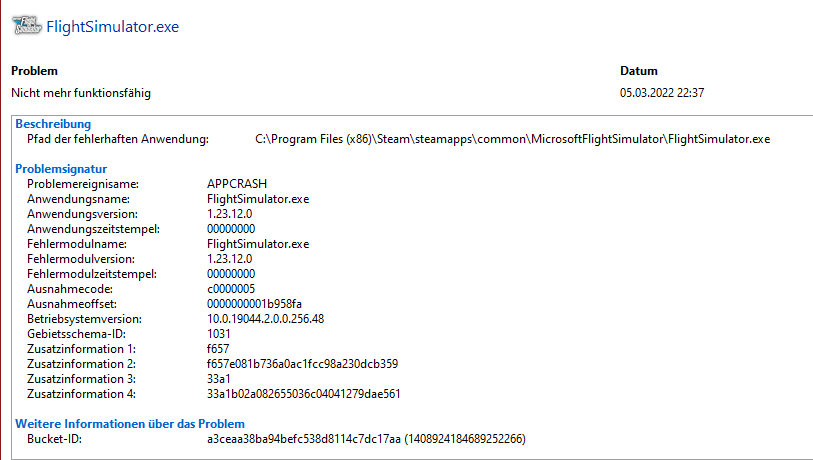Select 00000000 value beside Fehlermodulzeitstempel

(231, 274)
